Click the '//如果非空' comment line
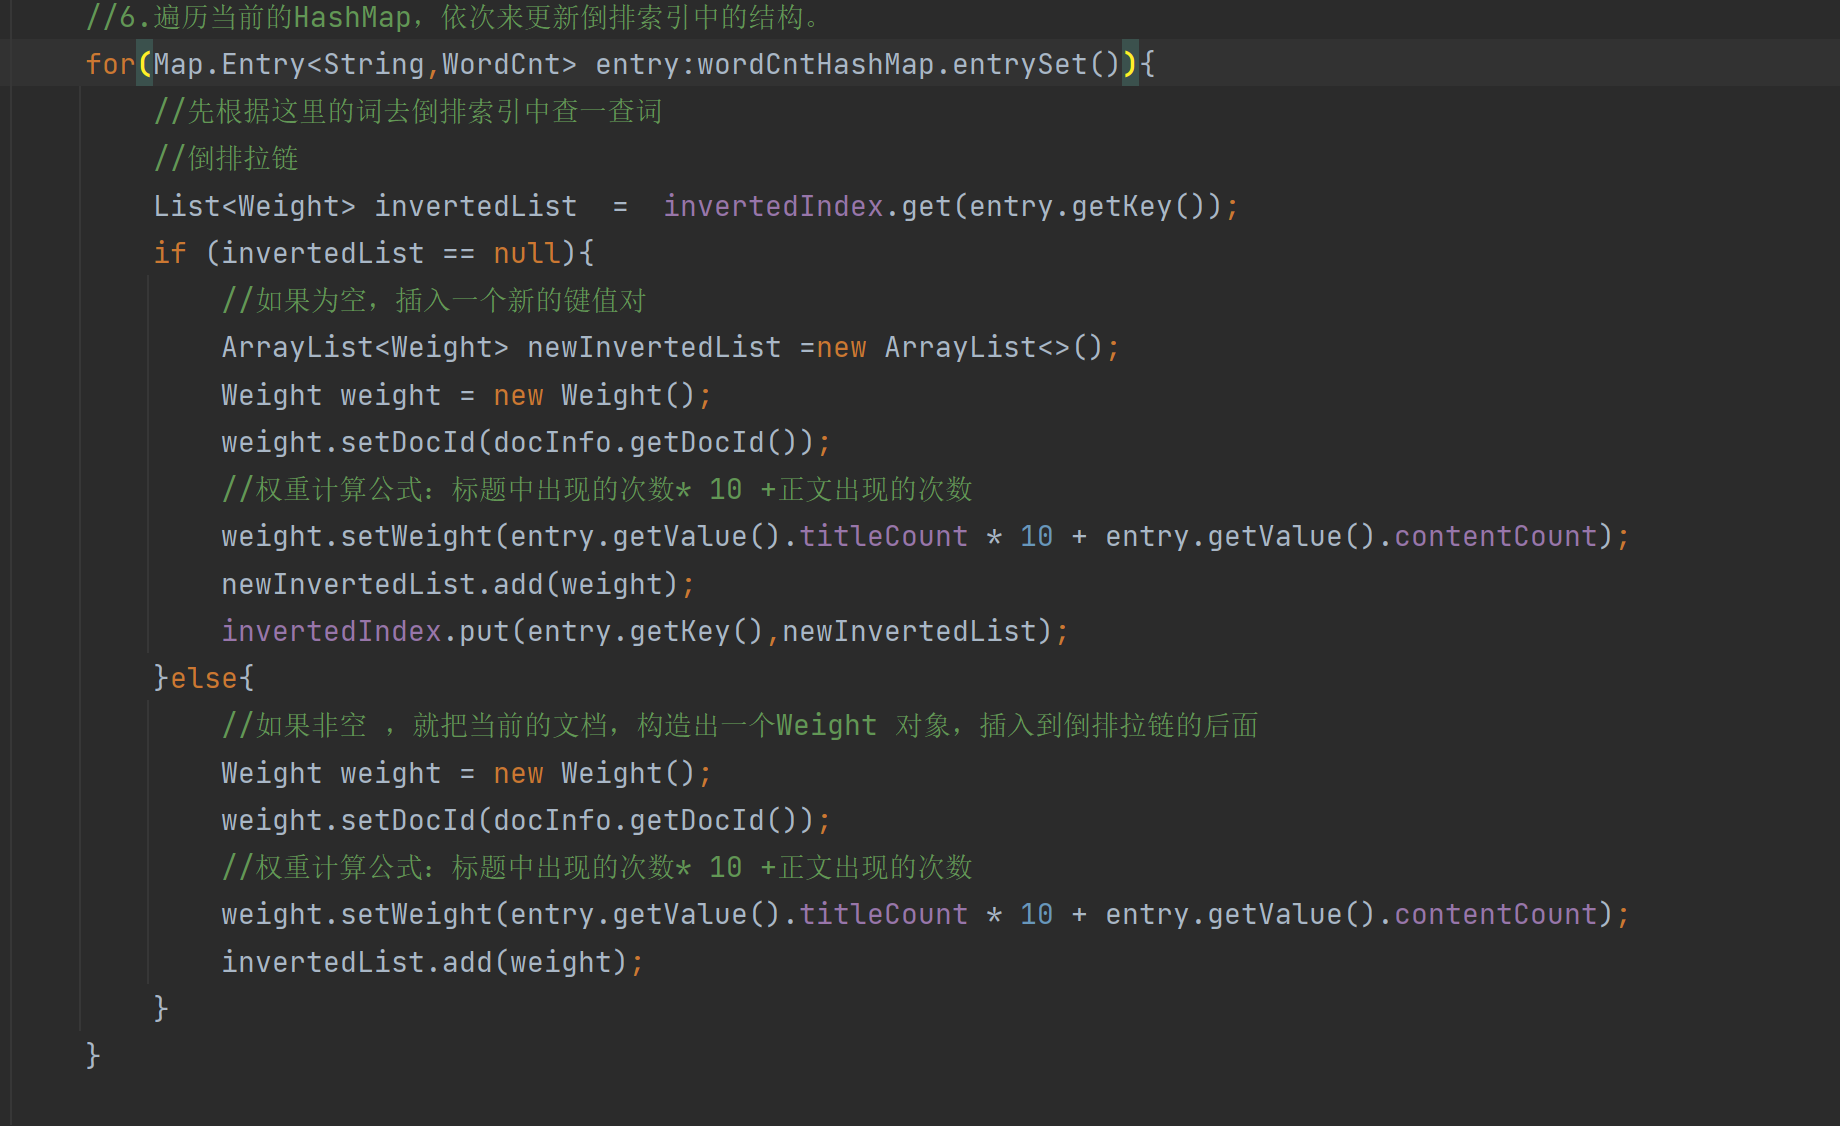This screenshot has width=1840, height=1126. (740, 725)
